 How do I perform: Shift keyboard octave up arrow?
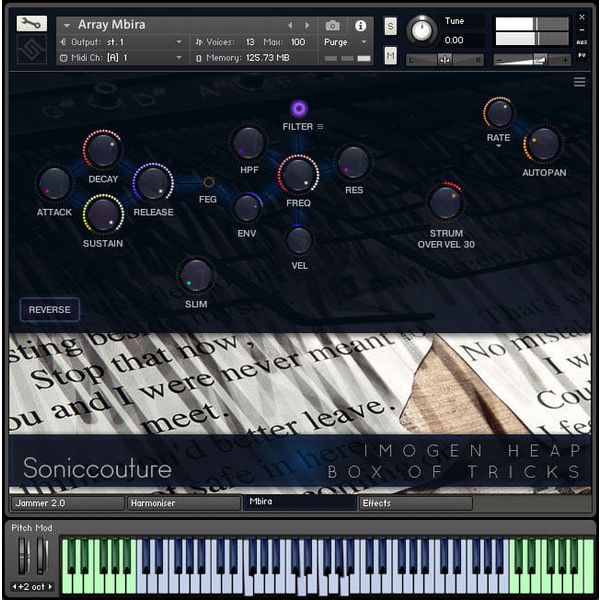[x=50, y=586]
